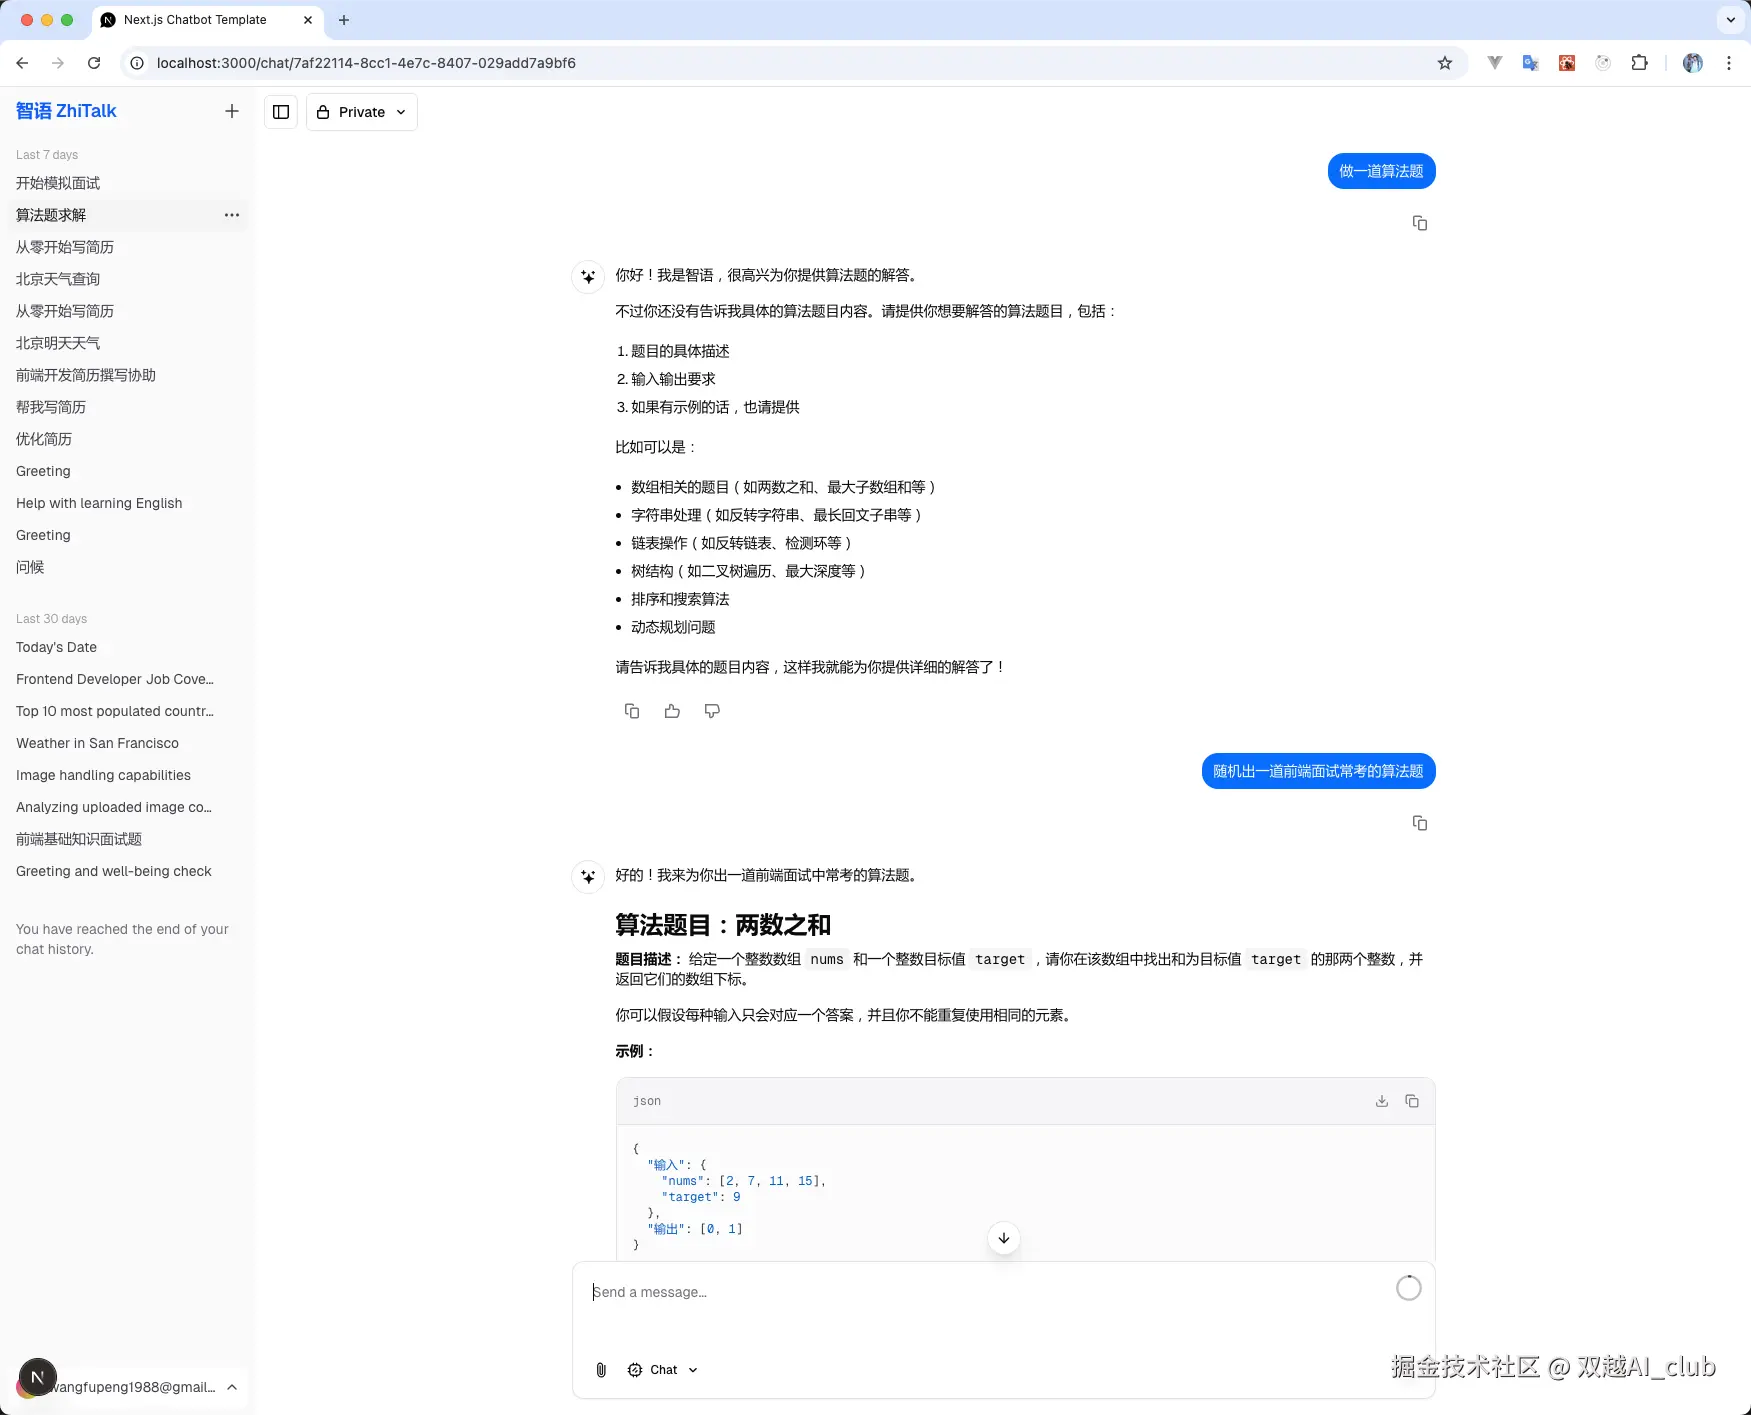Thumbs up the assistant's response
1751x1415 pixels.
[671, 710]
